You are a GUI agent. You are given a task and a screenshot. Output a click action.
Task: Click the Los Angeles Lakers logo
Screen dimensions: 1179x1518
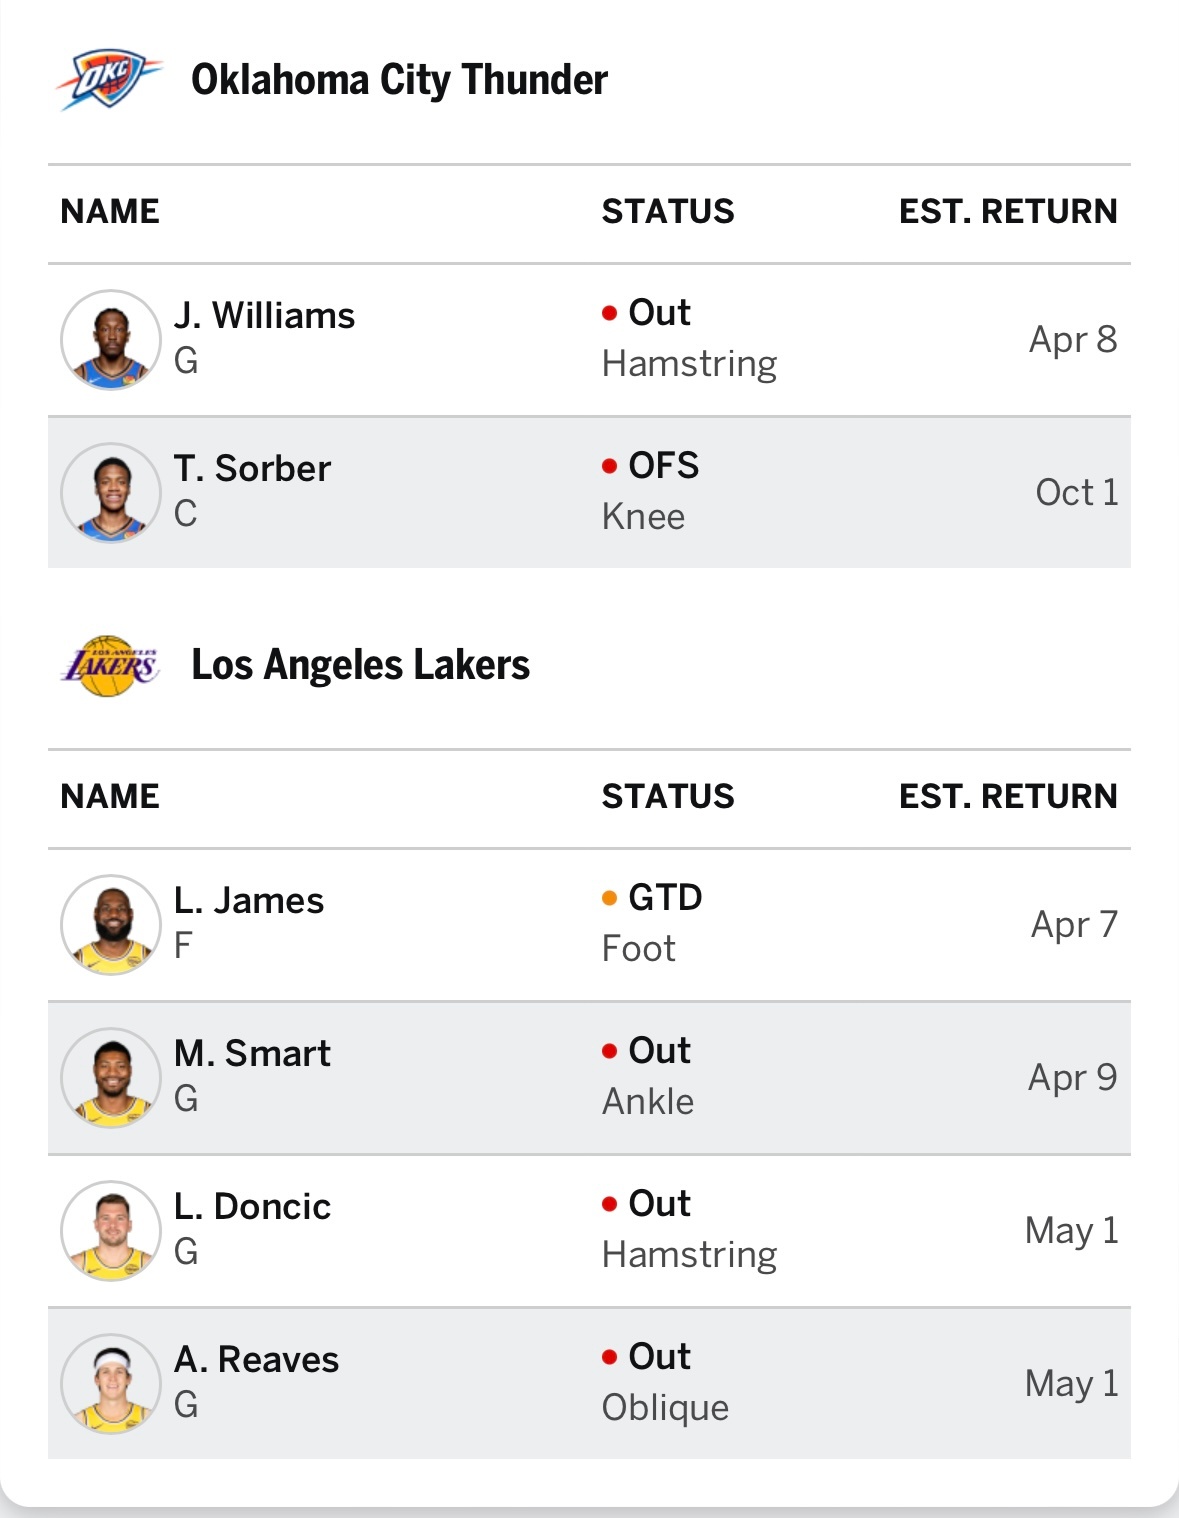click(109, 666)
